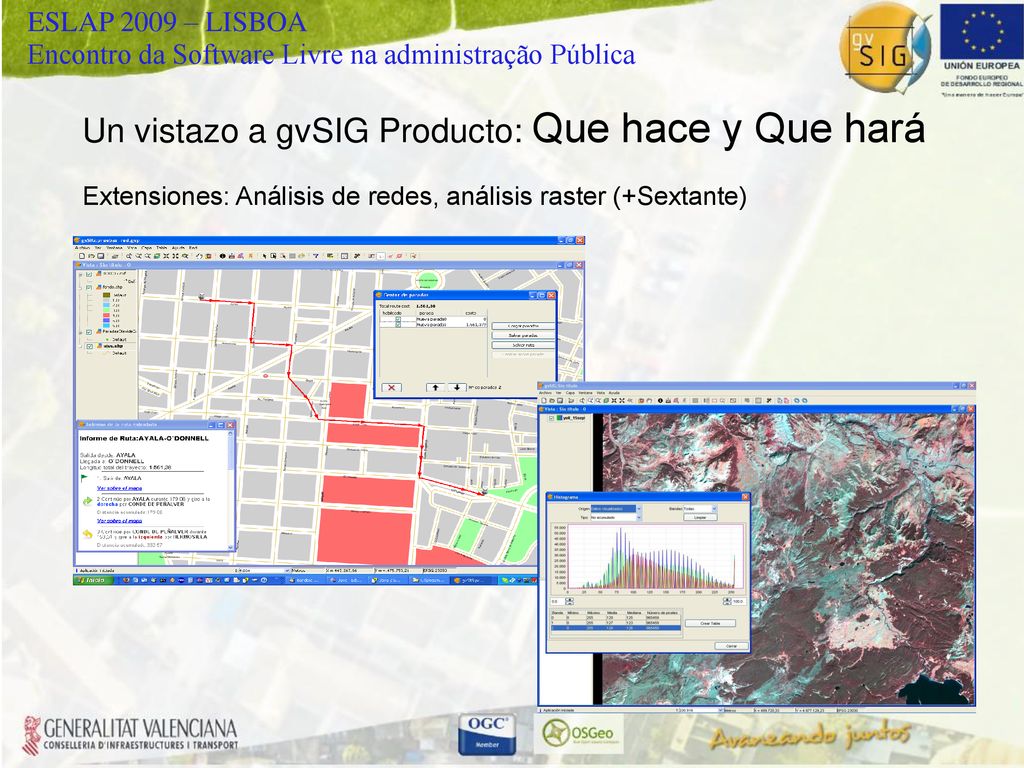The height and width of the screenshot is (768, 1024).
Task: Click Limpiar button in Histograma dialog
Action: click(700, 517)
